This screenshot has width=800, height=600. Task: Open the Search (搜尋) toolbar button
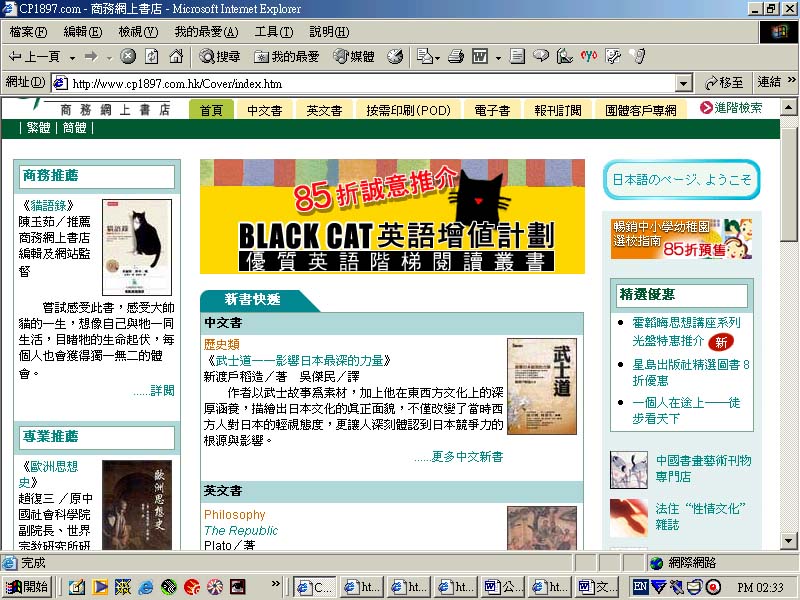tap(219, 56)
